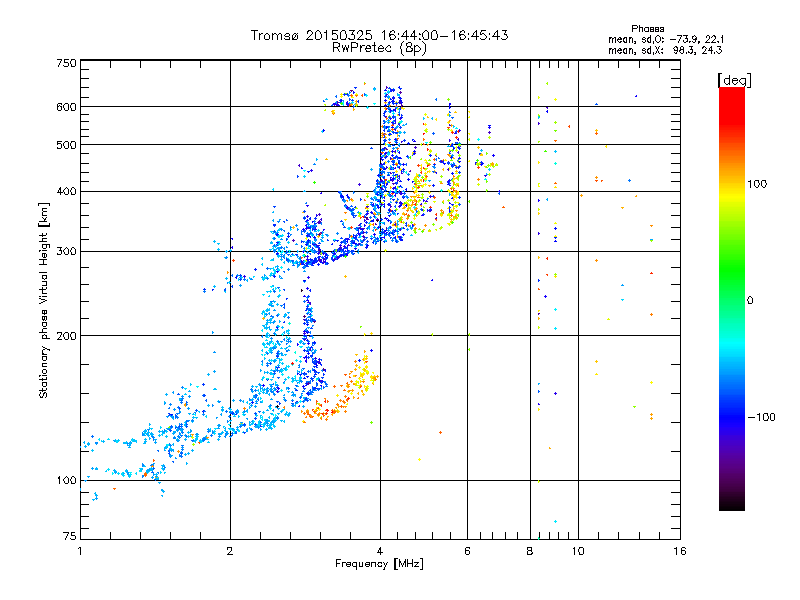
Task: Click the x-axis tick label '16'
Action: pyautogui.click(x=680, y=551)
